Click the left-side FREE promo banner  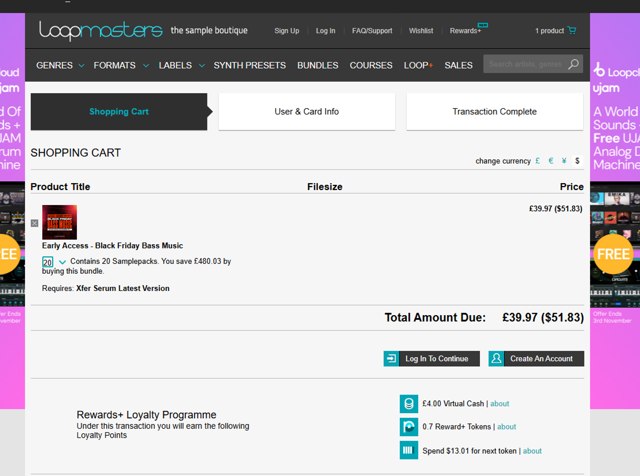point(12,211)
